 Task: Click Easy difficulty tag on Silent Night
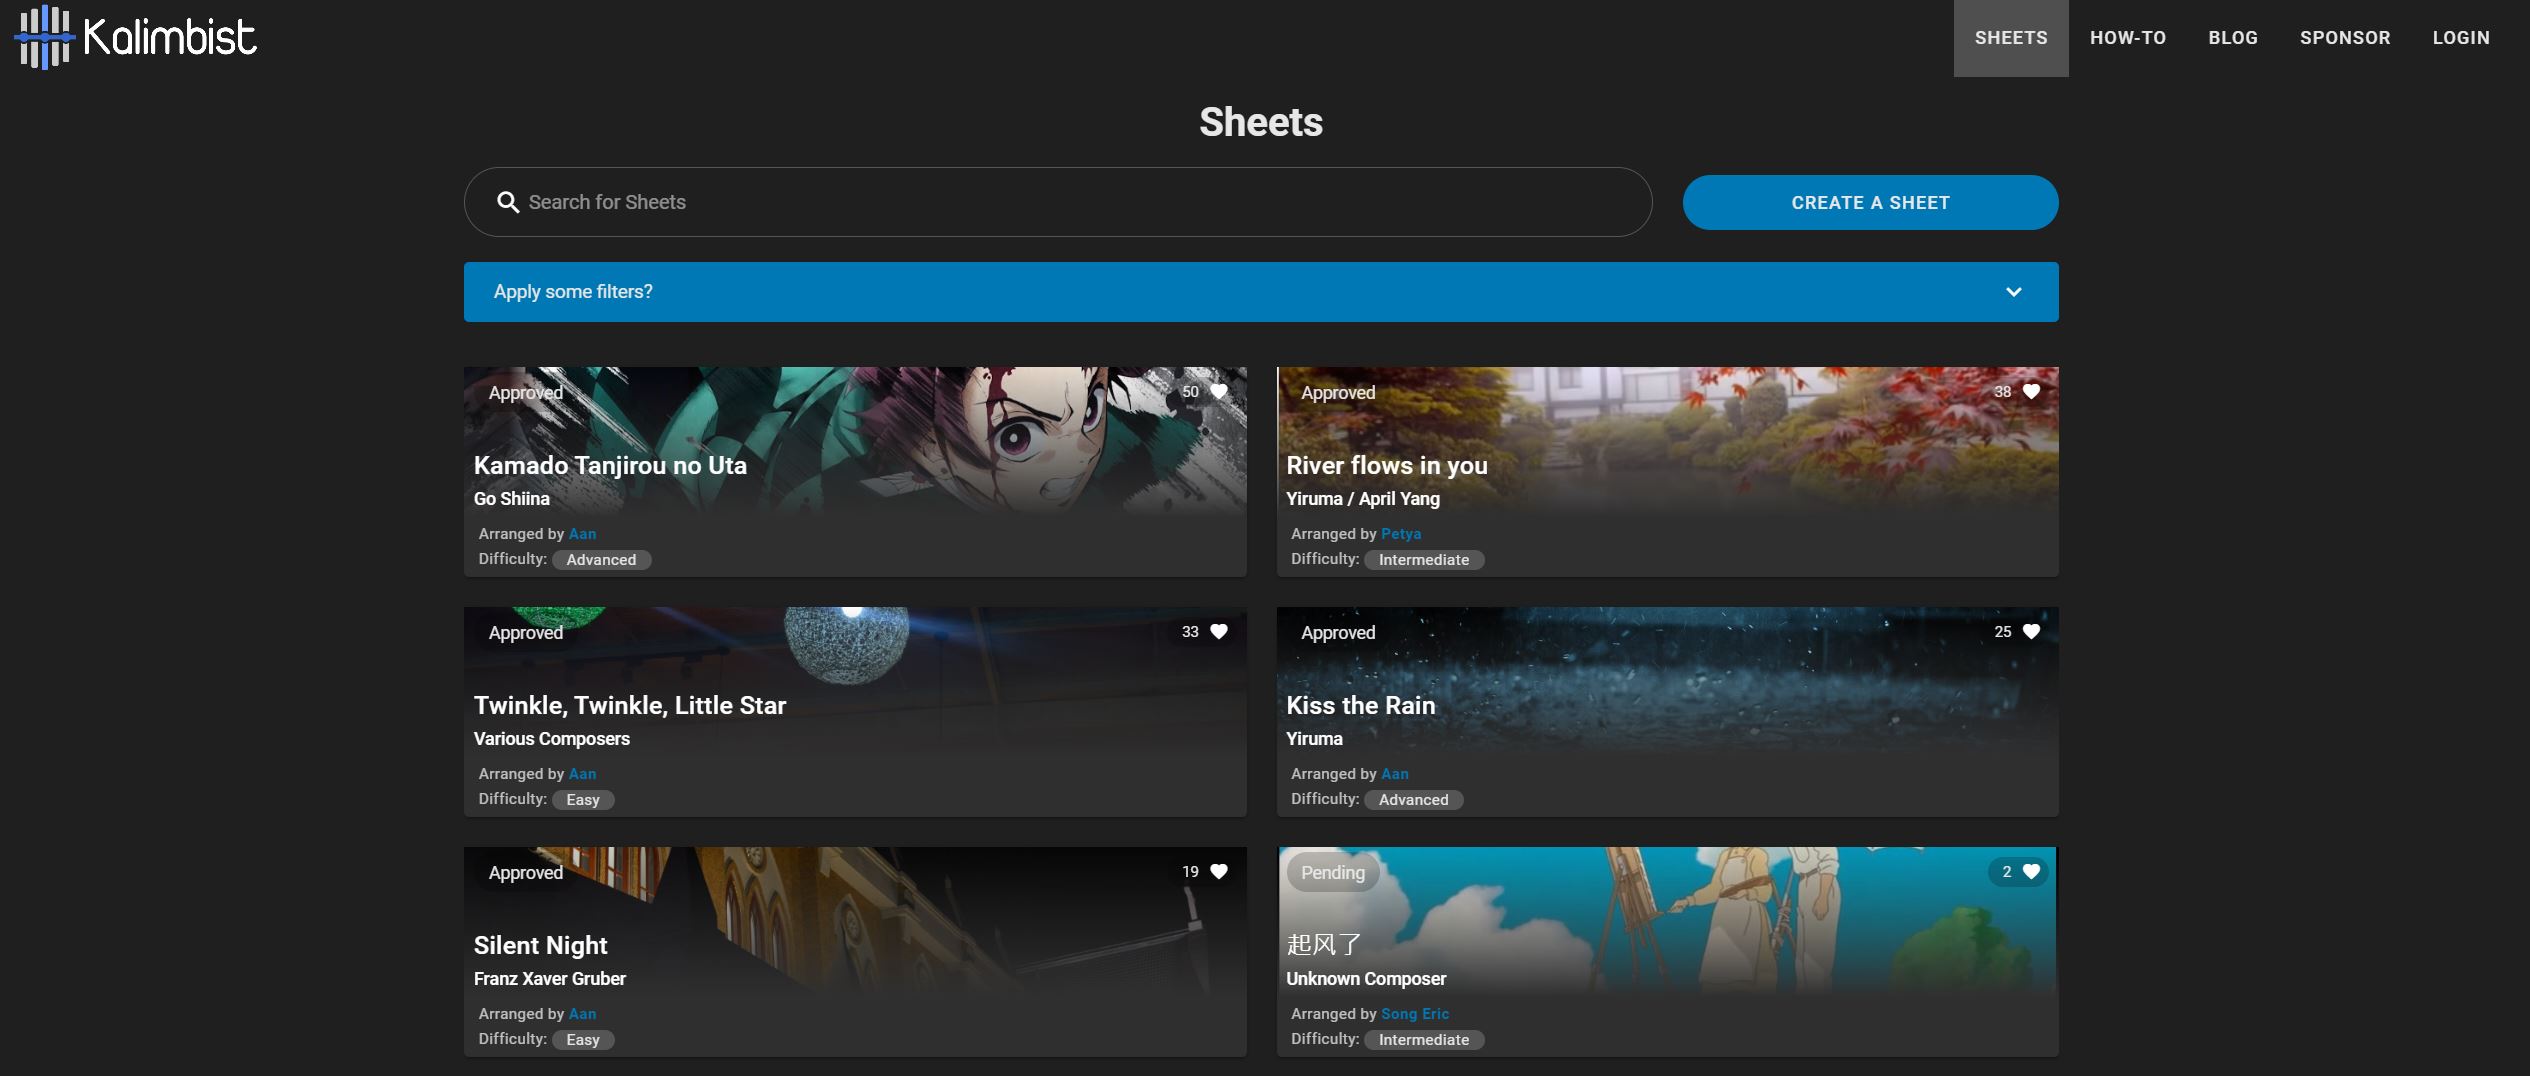point(583,1040)
